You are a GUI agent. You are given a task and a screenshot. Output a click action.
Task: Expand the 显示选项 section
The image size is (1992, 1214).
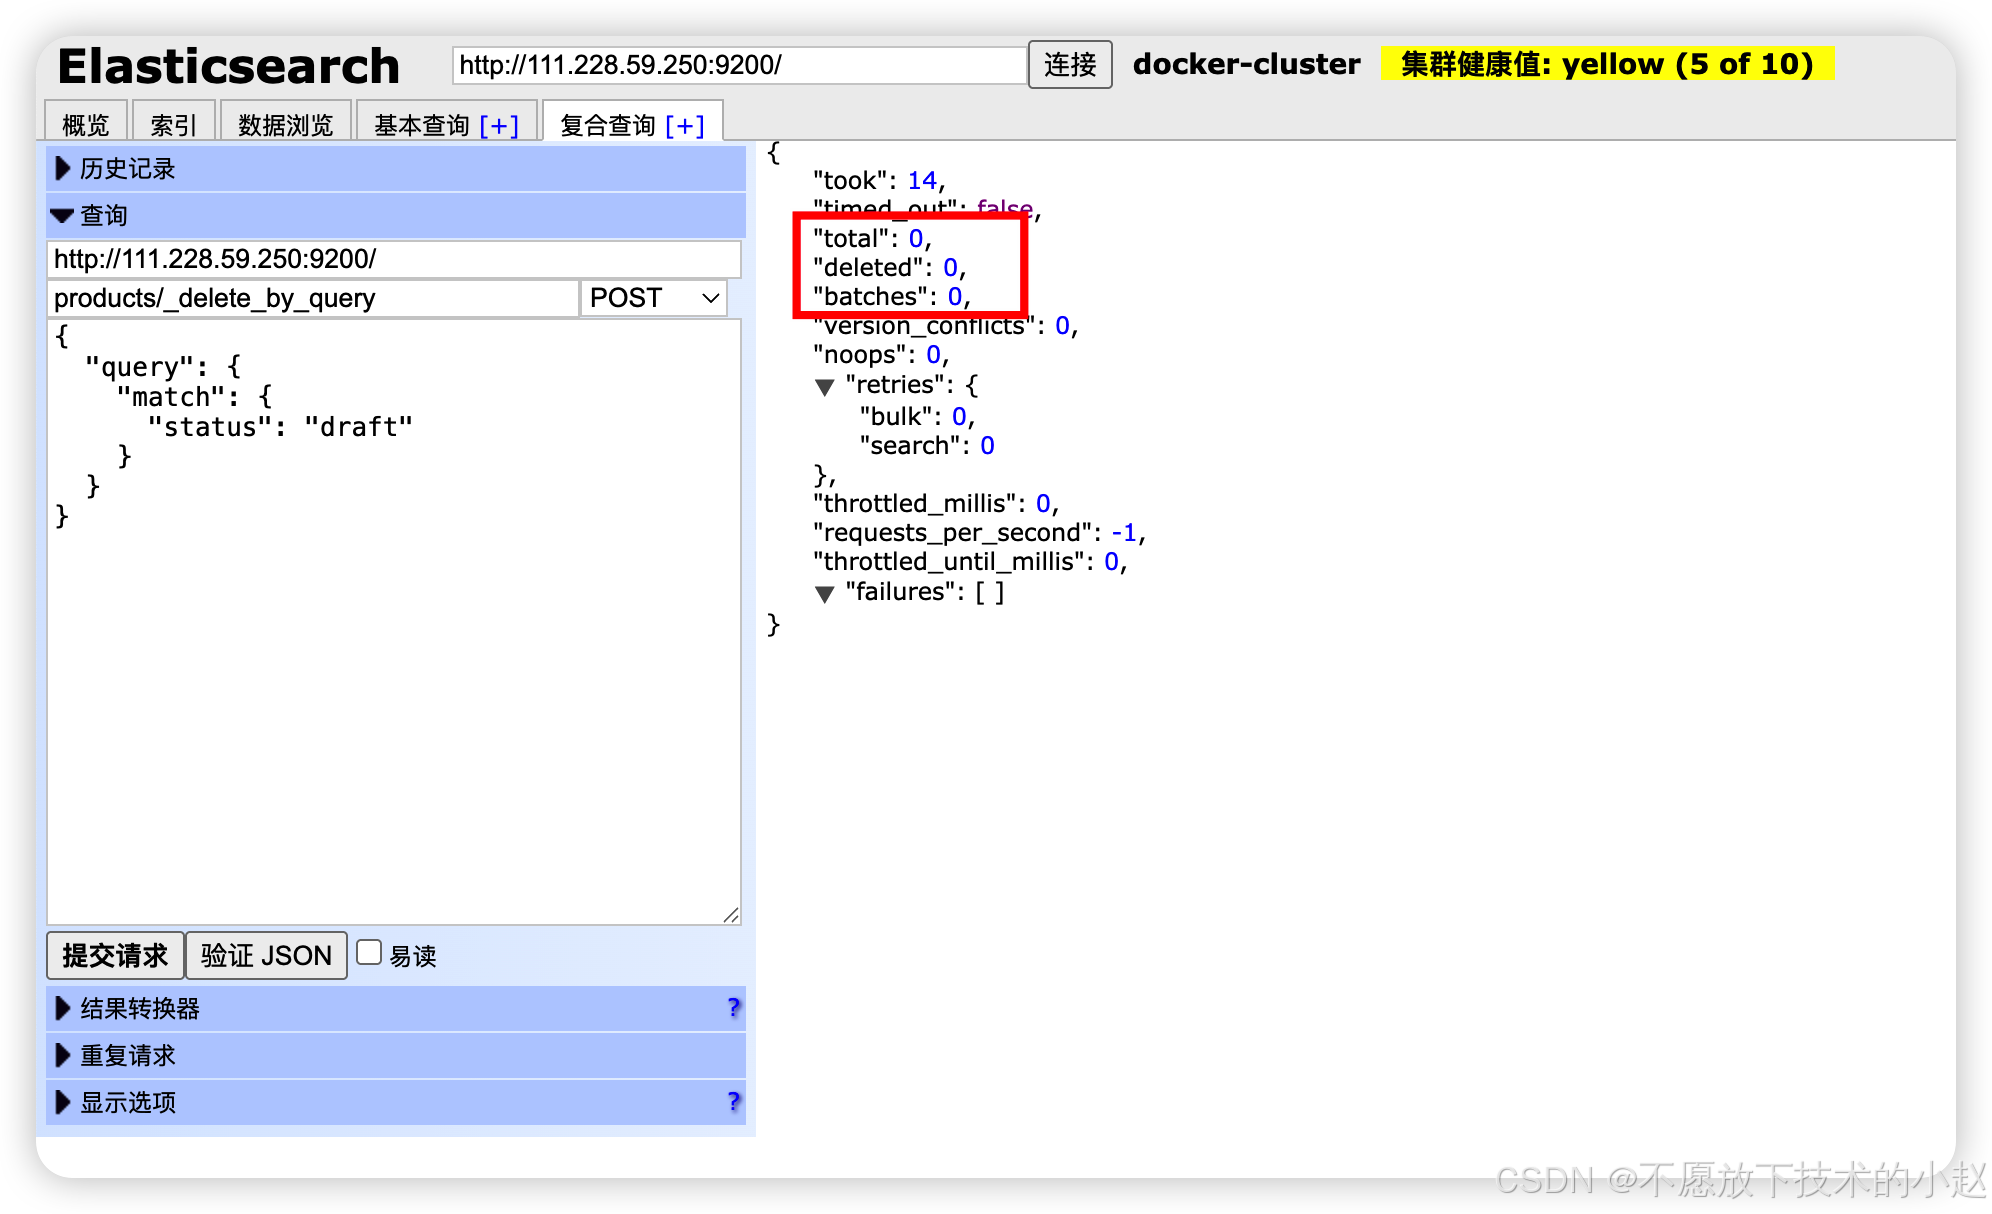point(127,1102)
